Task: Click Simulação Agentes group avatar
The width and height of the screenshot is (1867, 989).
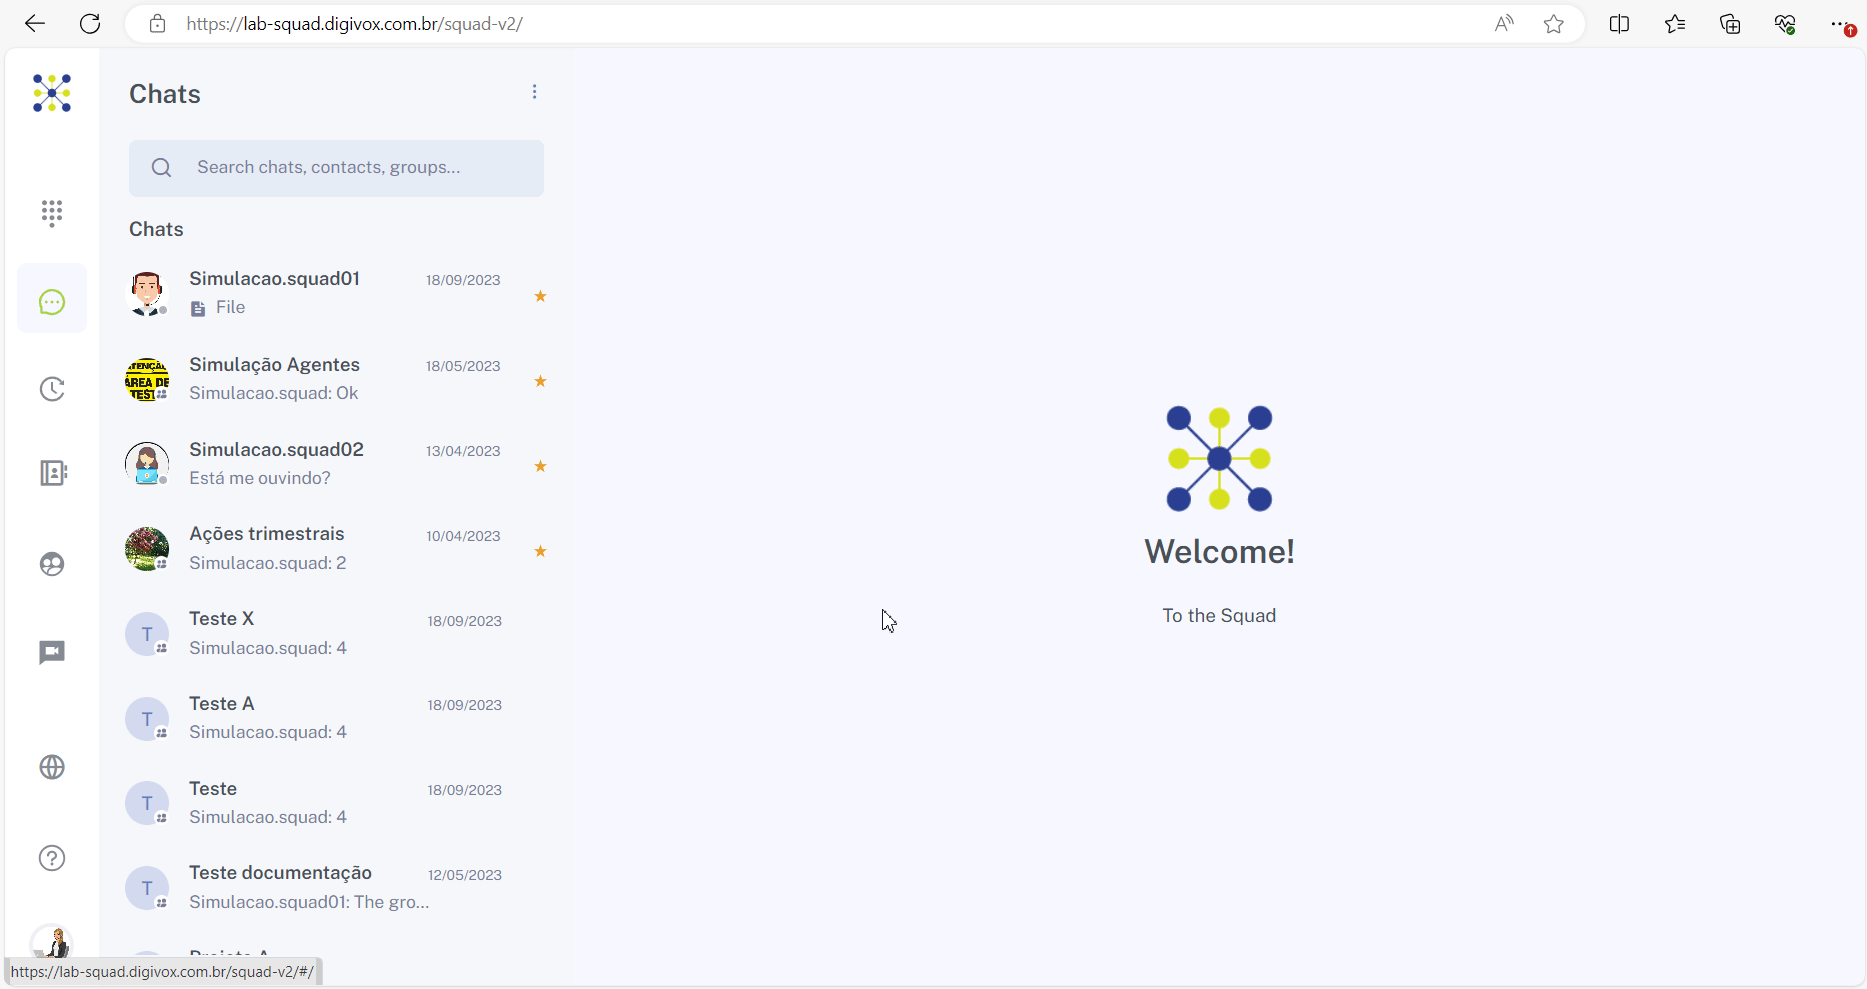Action: coord(147,380)
